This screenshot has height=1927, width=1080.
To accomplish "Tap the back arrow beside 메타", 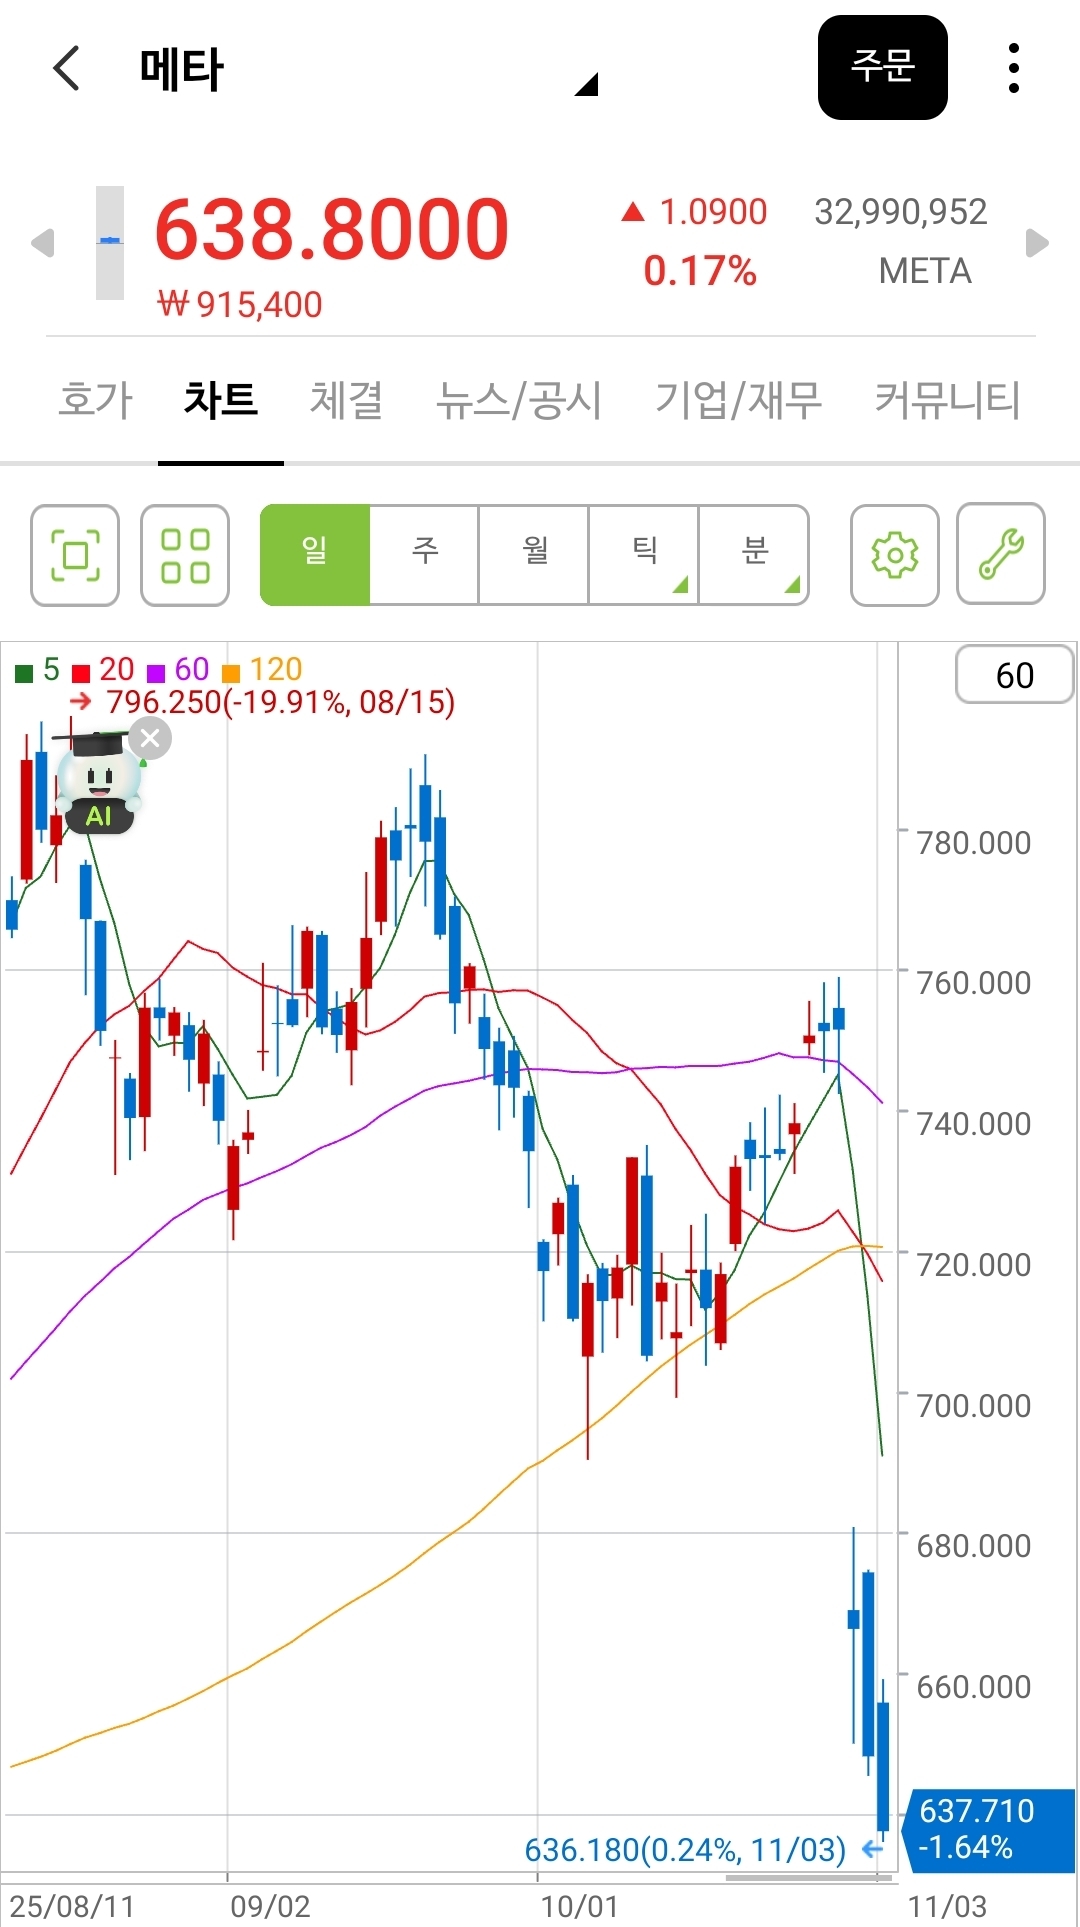I will pos(66,69).
